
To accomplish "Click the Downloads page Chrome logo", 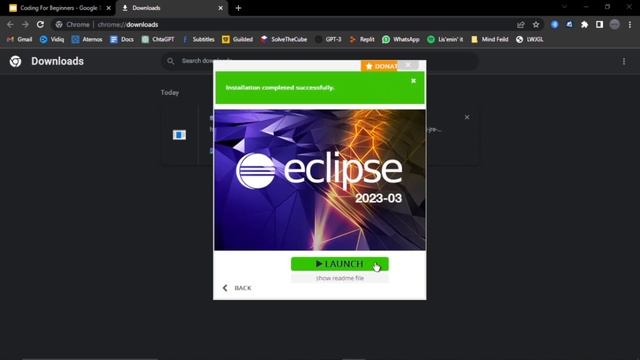I will (16, 61).
